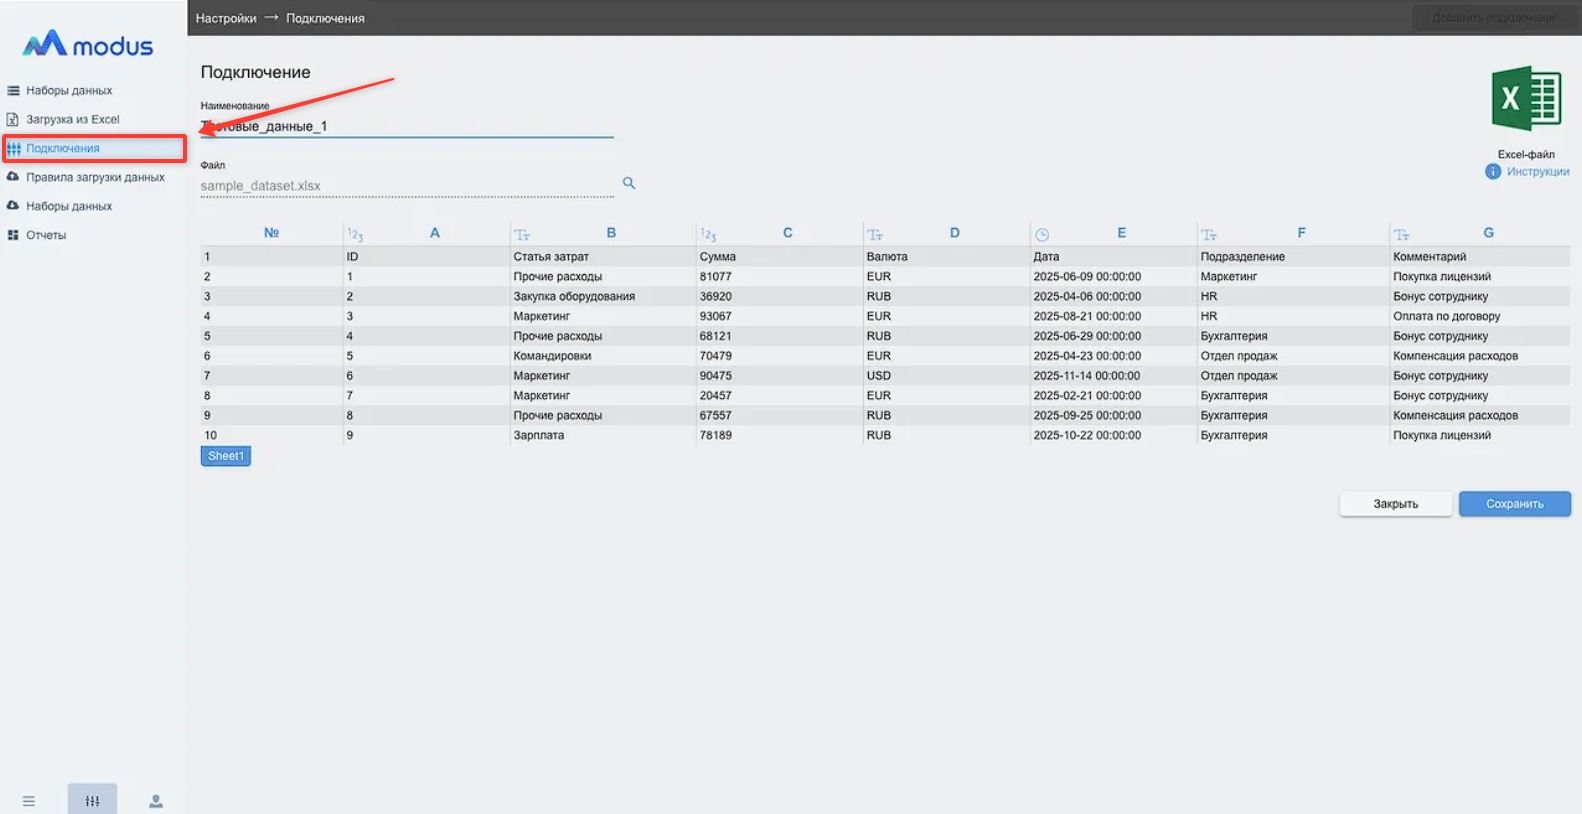Click the search magnifier next to the file field
This screenshot has width=1582, height=814.
point(629,183)
